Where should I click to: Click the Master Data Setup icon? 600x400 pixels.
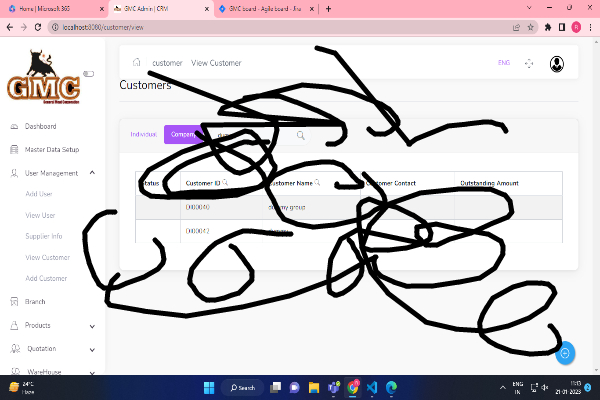click(x=12, y=150)
